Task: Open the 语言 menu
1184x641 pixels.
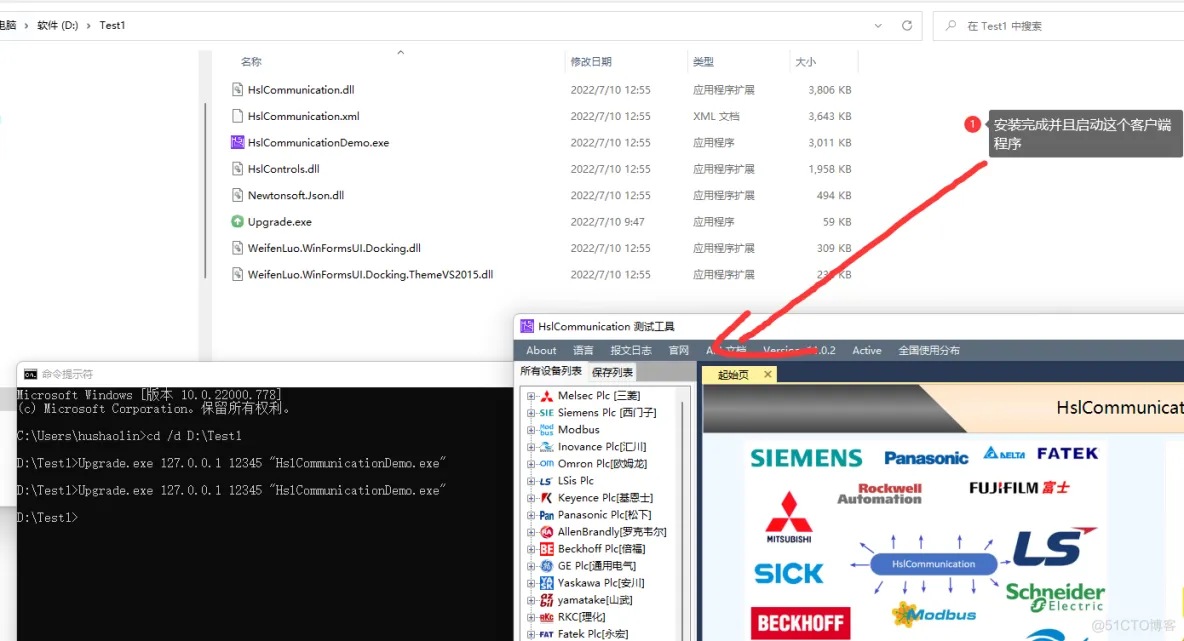Action: [583, 350]
